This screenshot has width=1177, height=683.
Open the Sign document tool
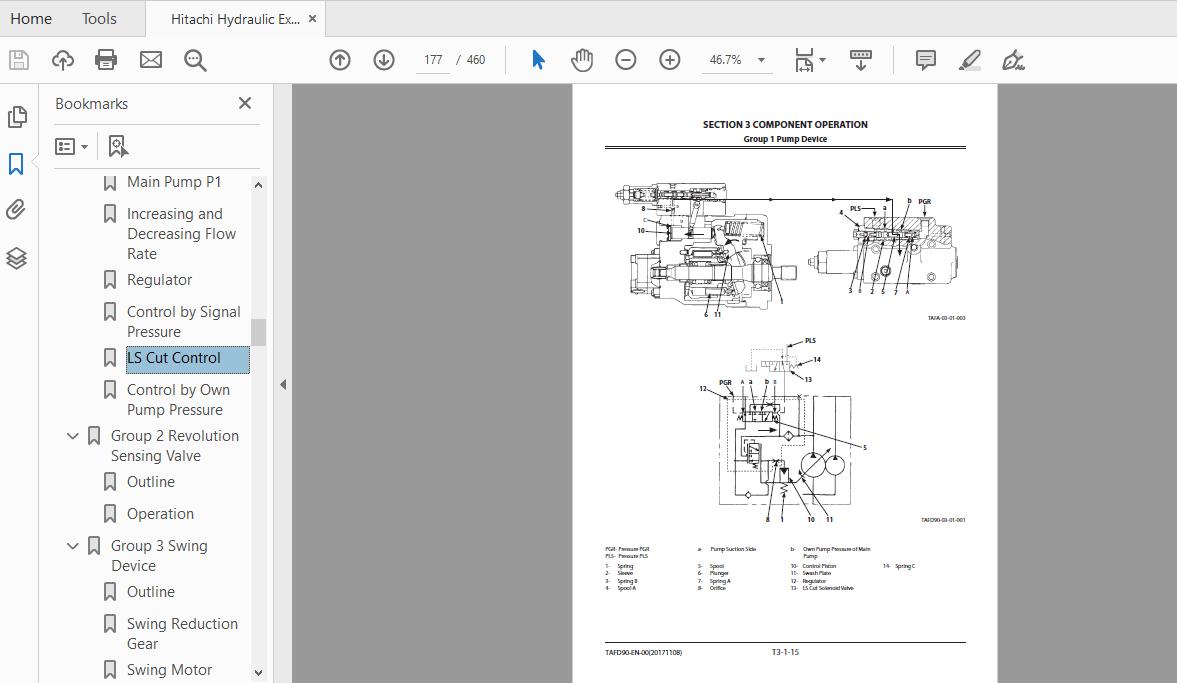1013,60
